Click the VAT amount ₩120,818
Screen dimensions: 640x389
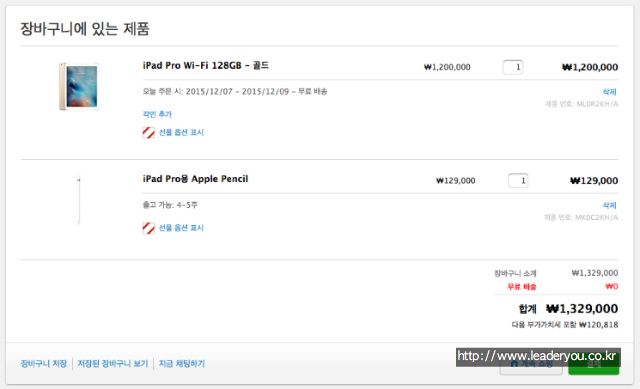598,325
